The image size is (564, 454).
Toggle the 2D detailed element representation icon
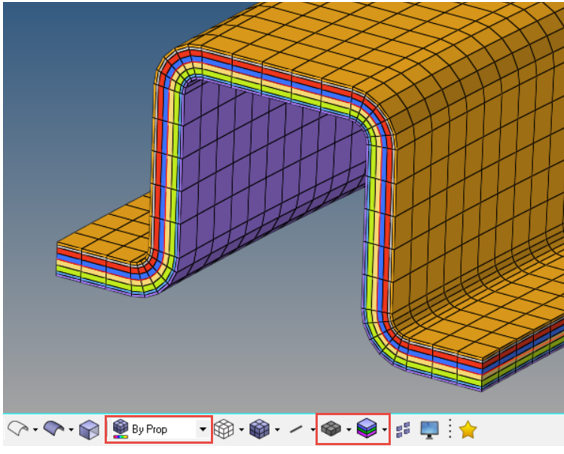pos(331,429)
